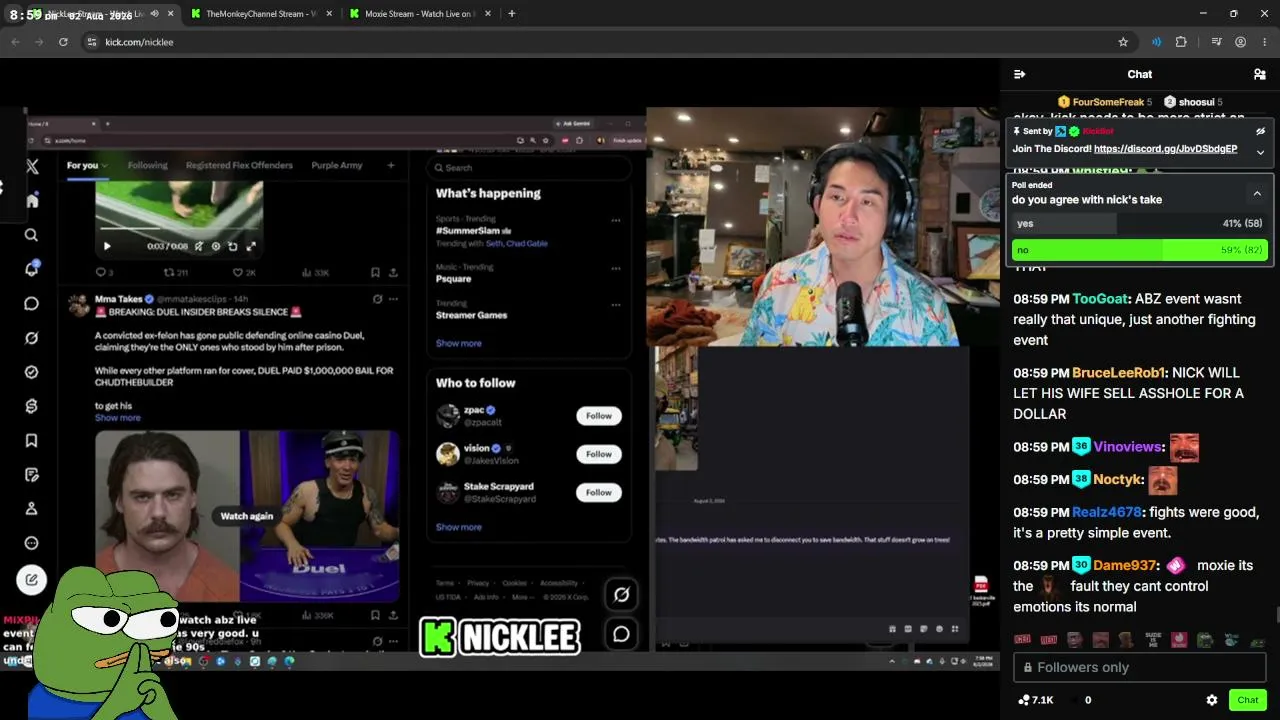Open X Home in the sidebar
Viewport: 1280px width, 720px height.
point(32,200)
